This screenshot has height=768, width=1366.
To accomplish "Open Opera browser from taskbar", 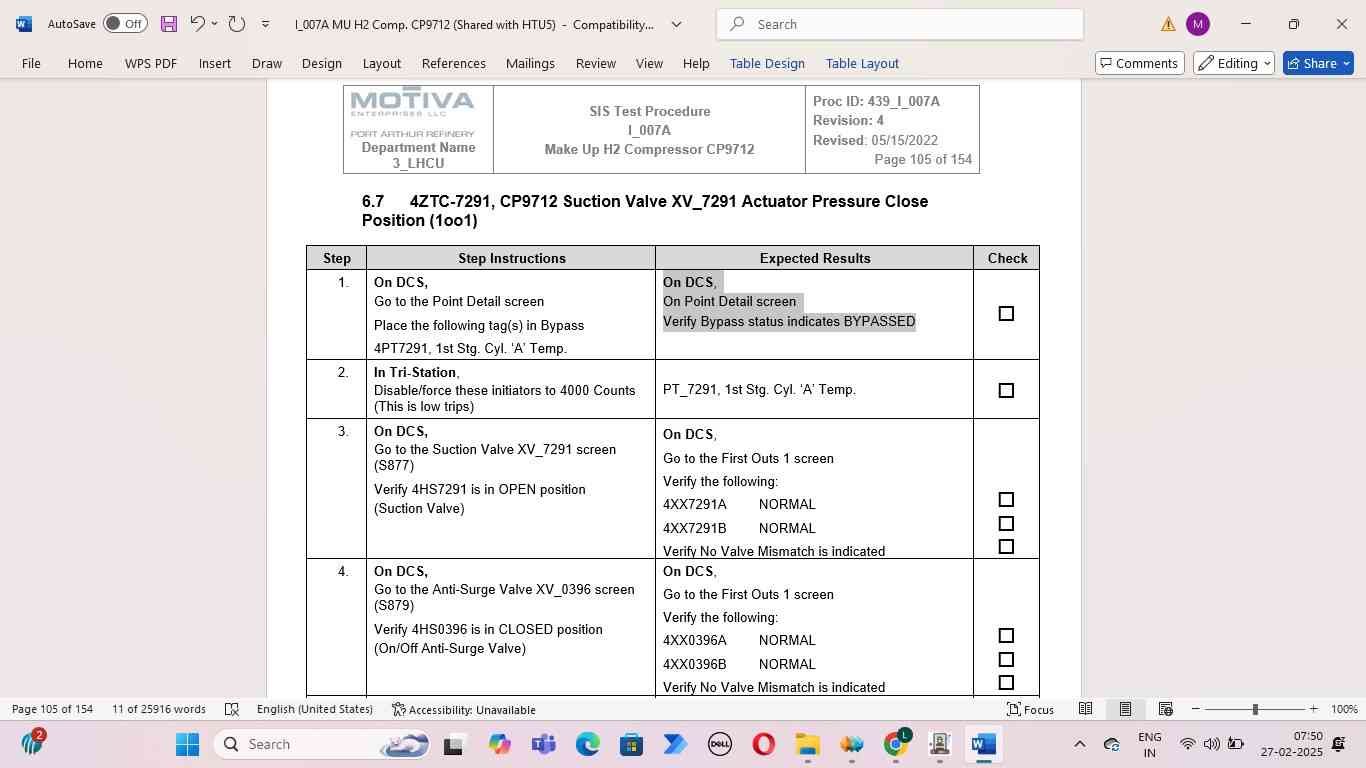I will 763,744.
